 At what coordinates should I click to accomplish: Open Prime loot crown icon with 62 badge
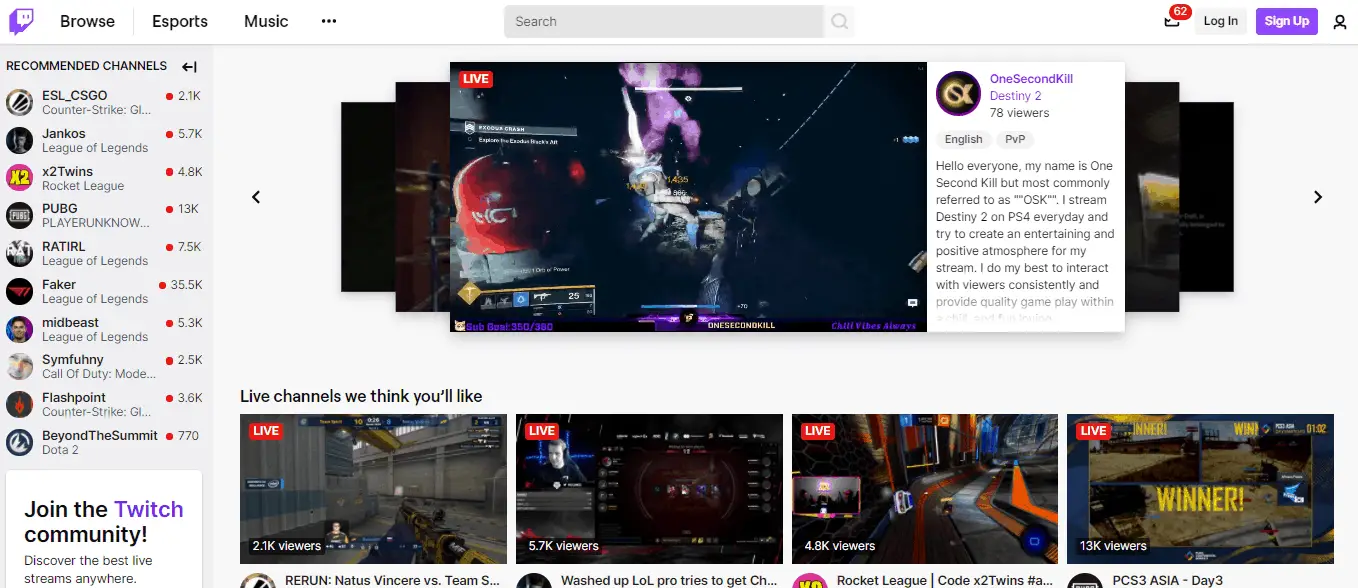coord(1172,21)
